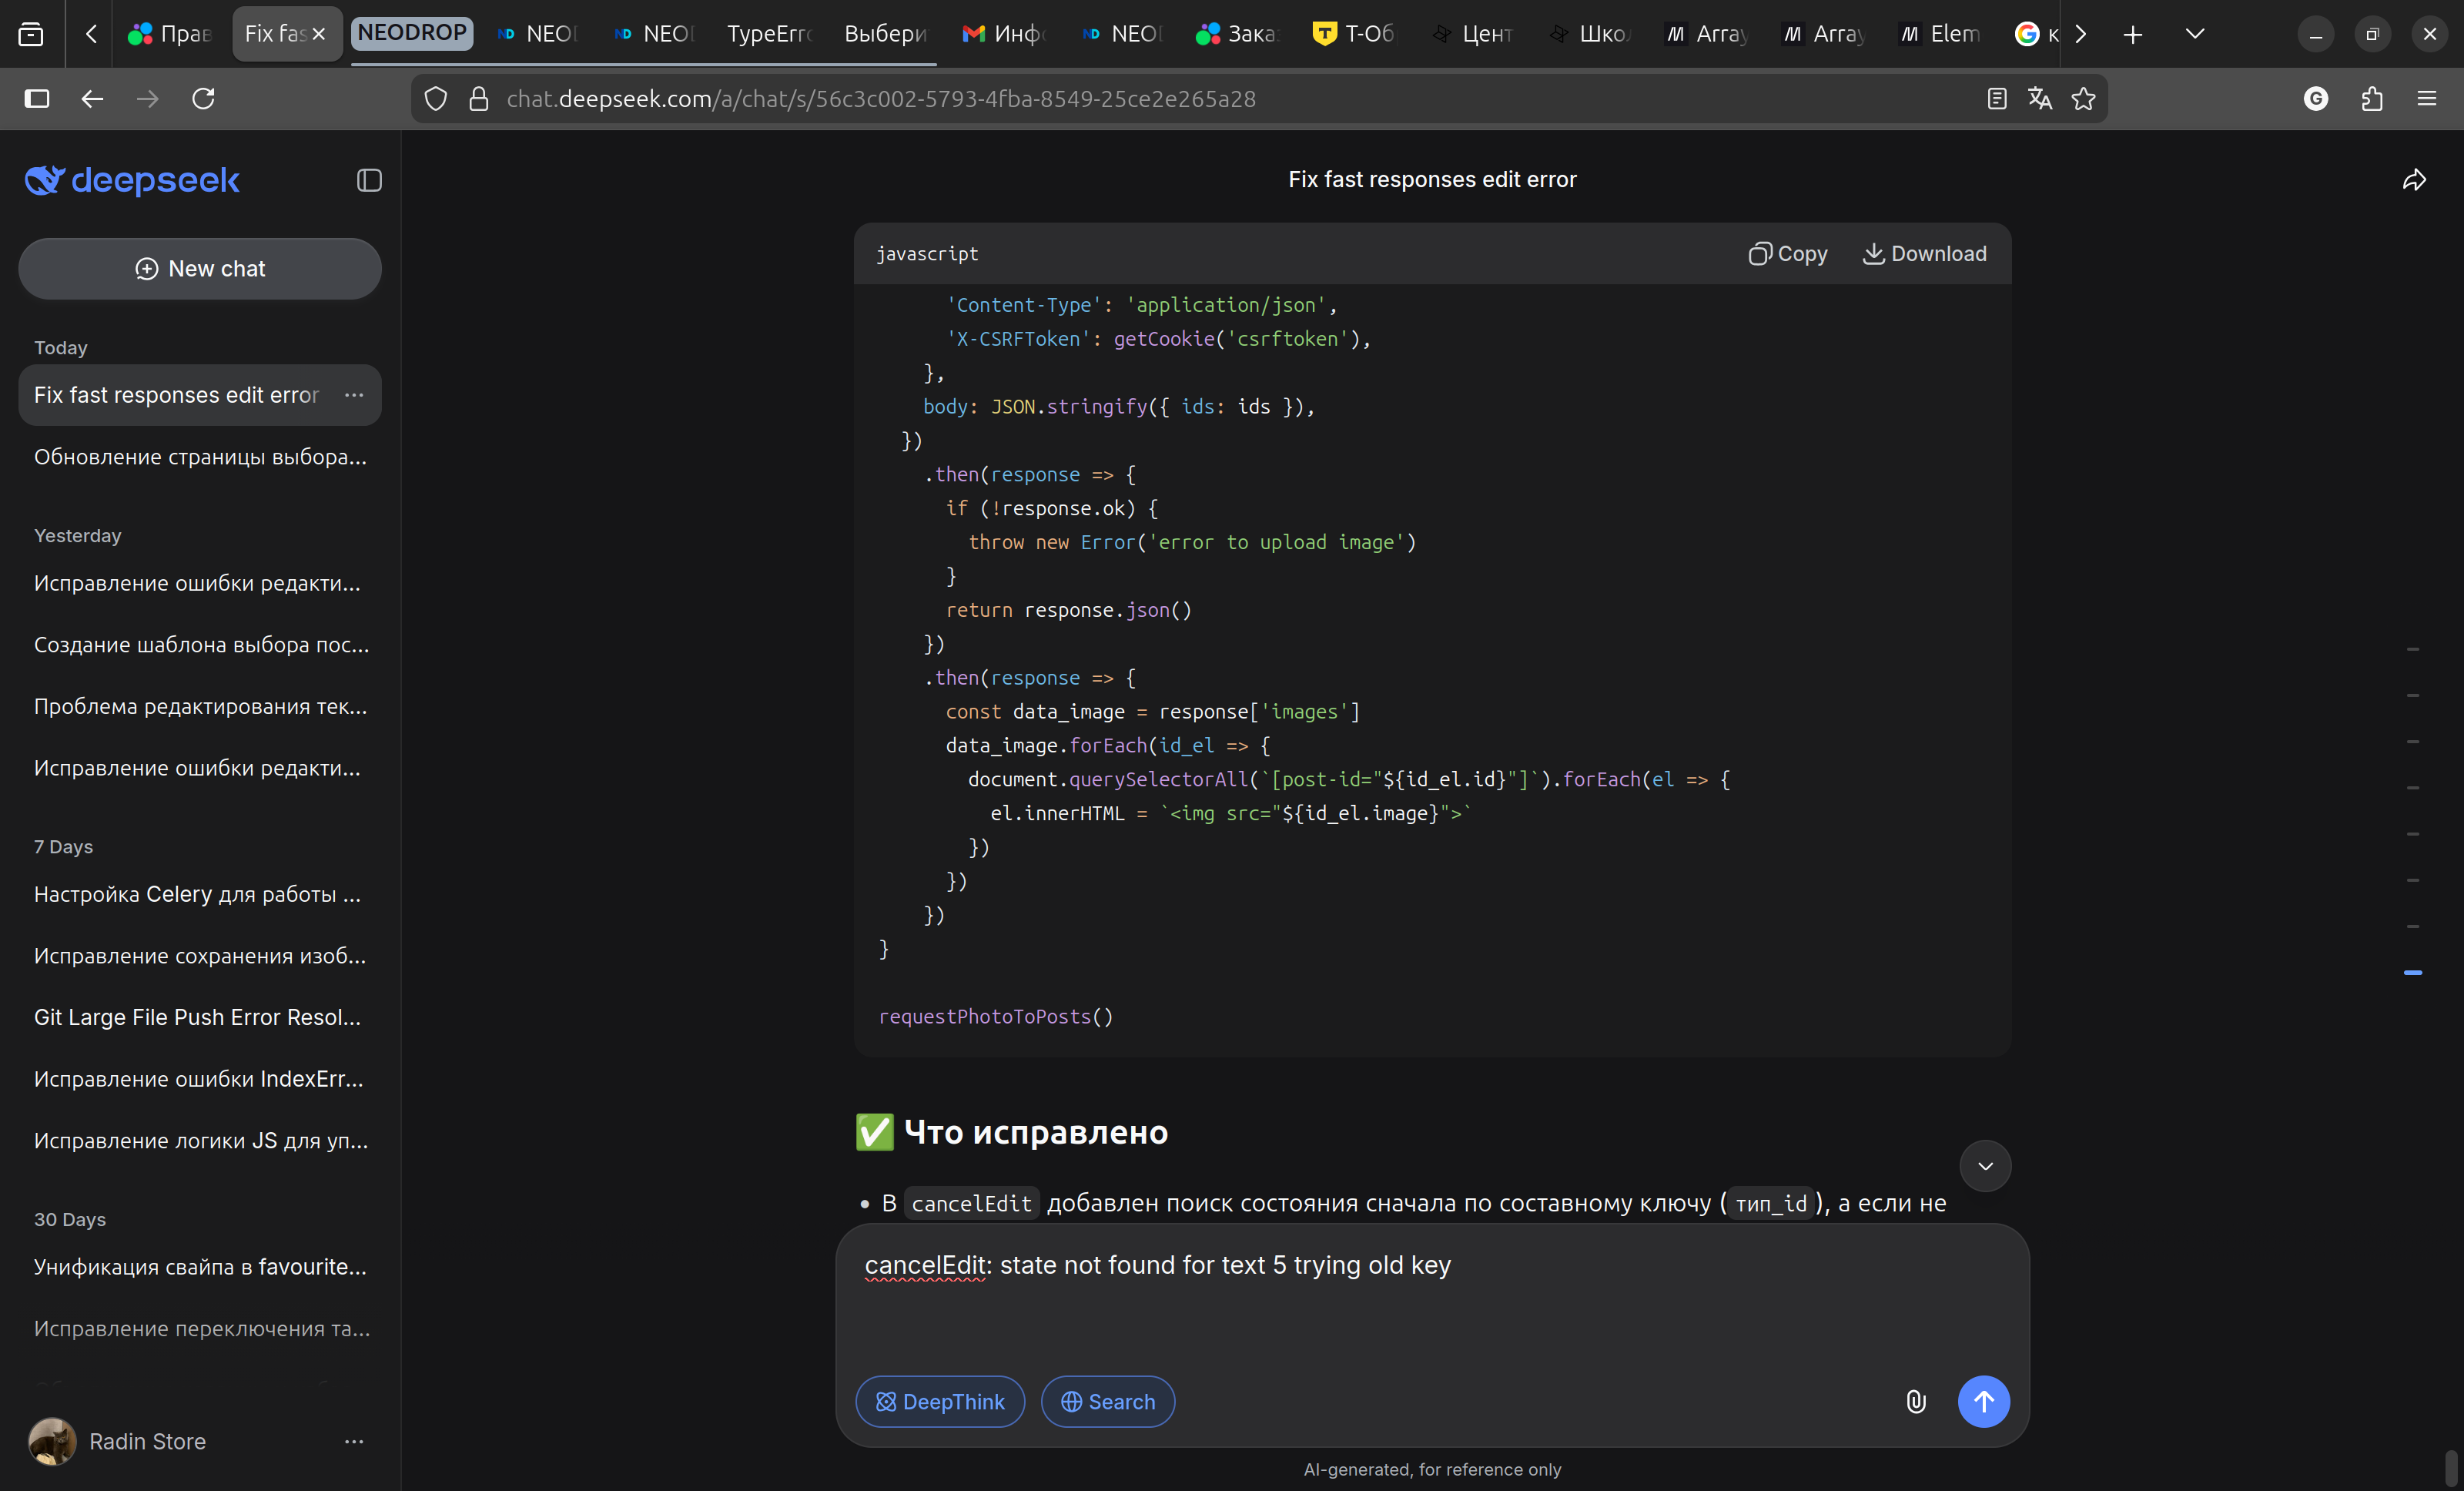Open Radin Store account options menu
The width and height of the screenshot is (2464, 1491).
tap(354, 1441)
